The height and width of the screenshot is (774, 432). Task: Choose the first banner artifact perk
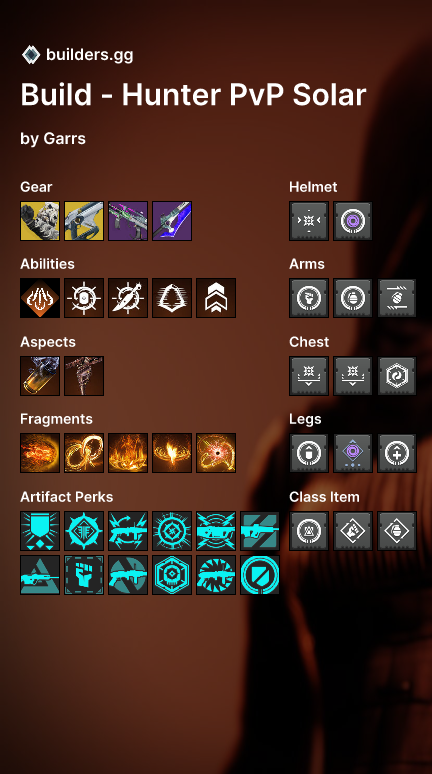pos(40,531)
